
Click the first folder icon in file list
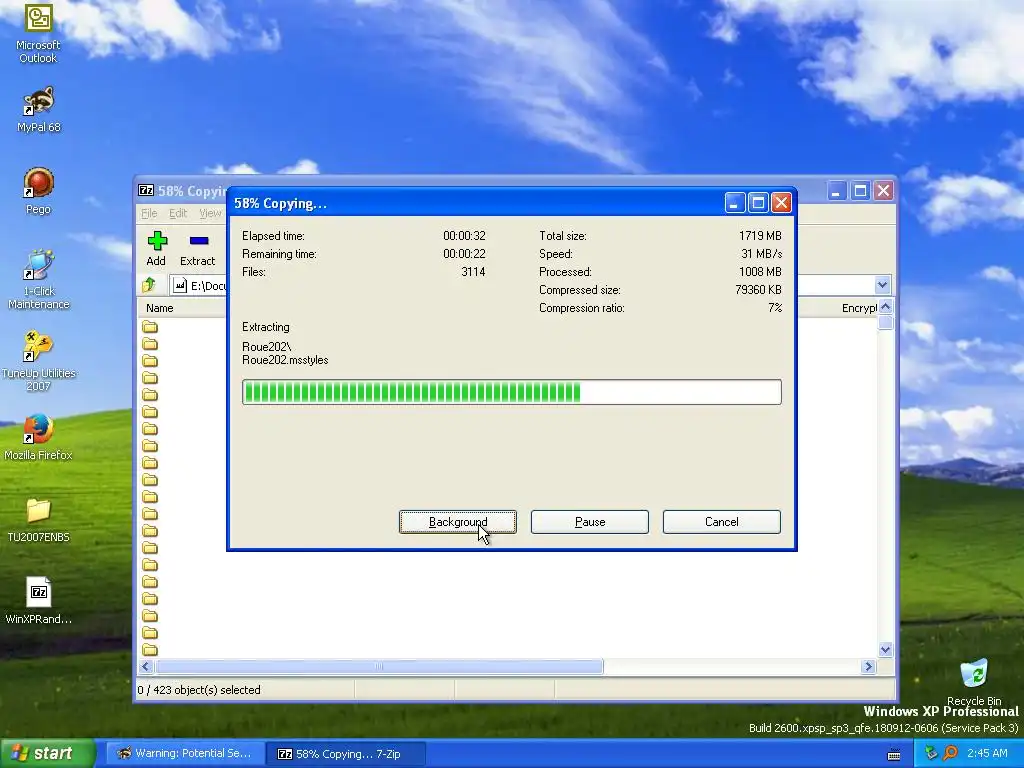tap(150, 327)
